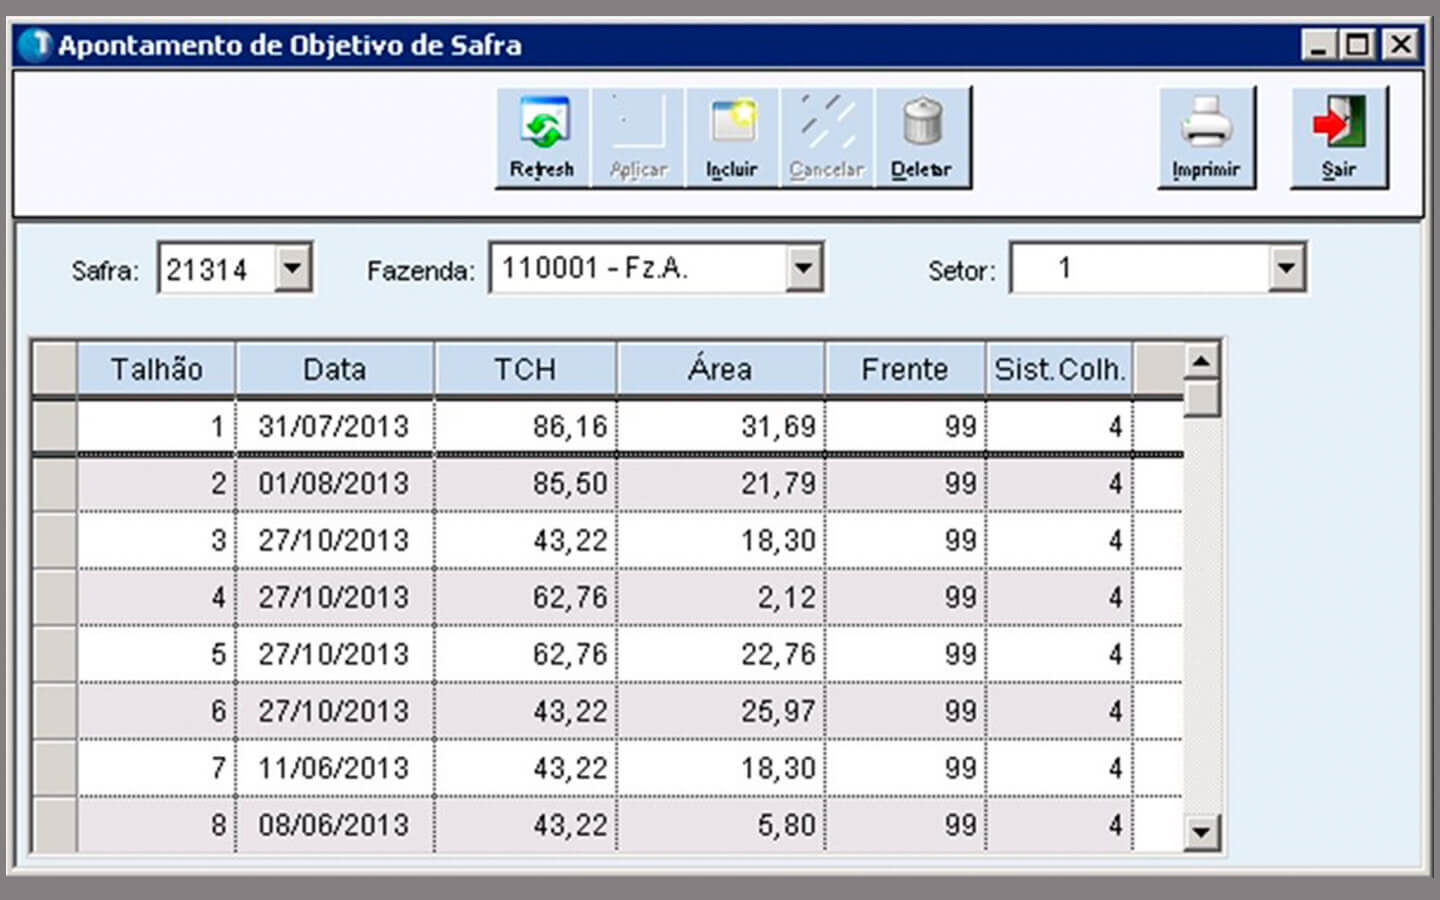
Task: Maximize the Apontamento de Objetivo window
Action: click(x=1358, y=45)
